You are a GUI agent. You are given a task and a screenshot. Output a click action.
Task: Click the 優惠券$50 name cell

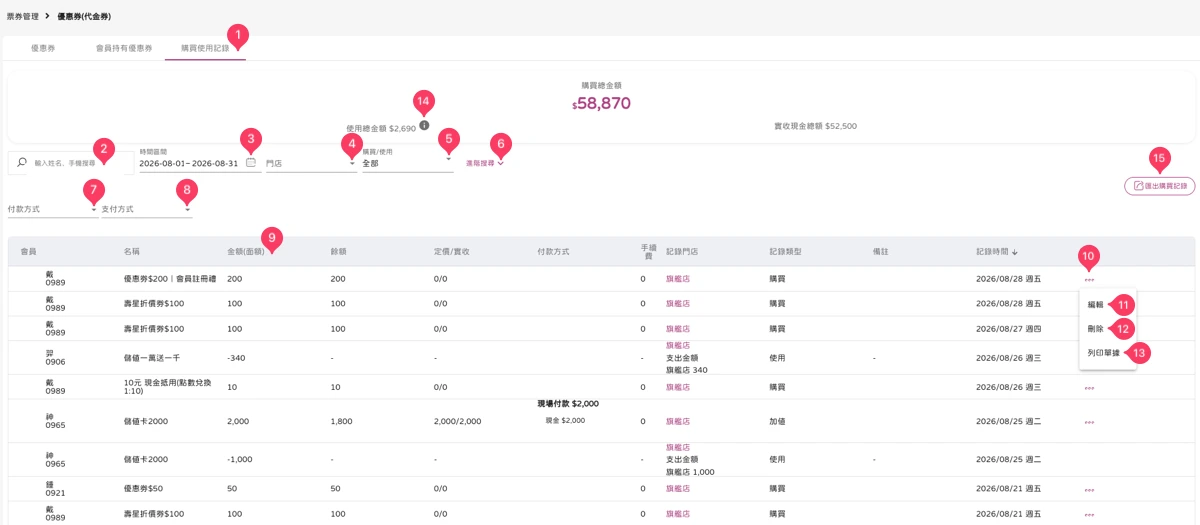tap(143, 489)
